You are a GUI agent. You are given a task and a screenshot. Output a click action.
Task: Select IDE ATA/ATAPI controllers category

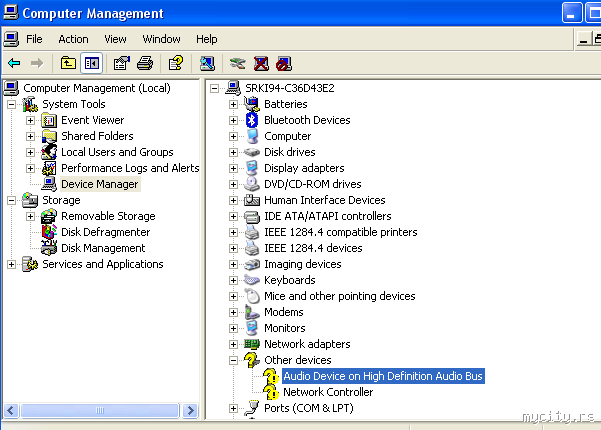[x=328, y=216]
